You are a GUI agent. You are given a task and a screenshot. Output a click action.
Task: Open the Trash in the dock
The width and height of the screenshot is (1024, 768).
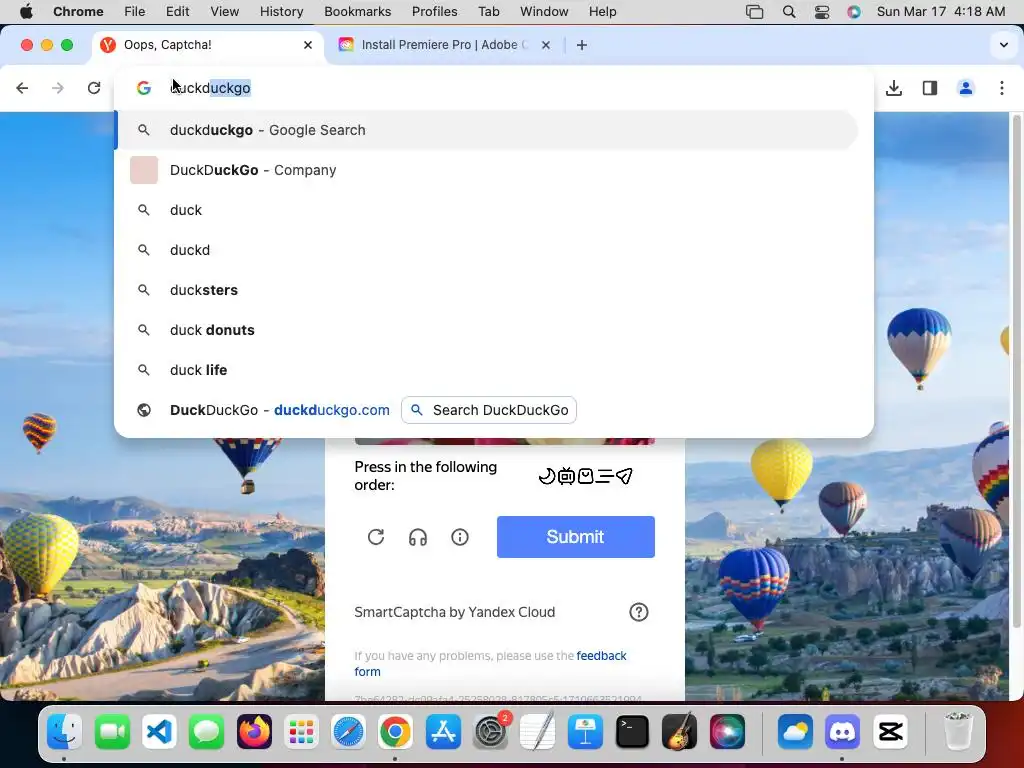click(x=958, y=731)
